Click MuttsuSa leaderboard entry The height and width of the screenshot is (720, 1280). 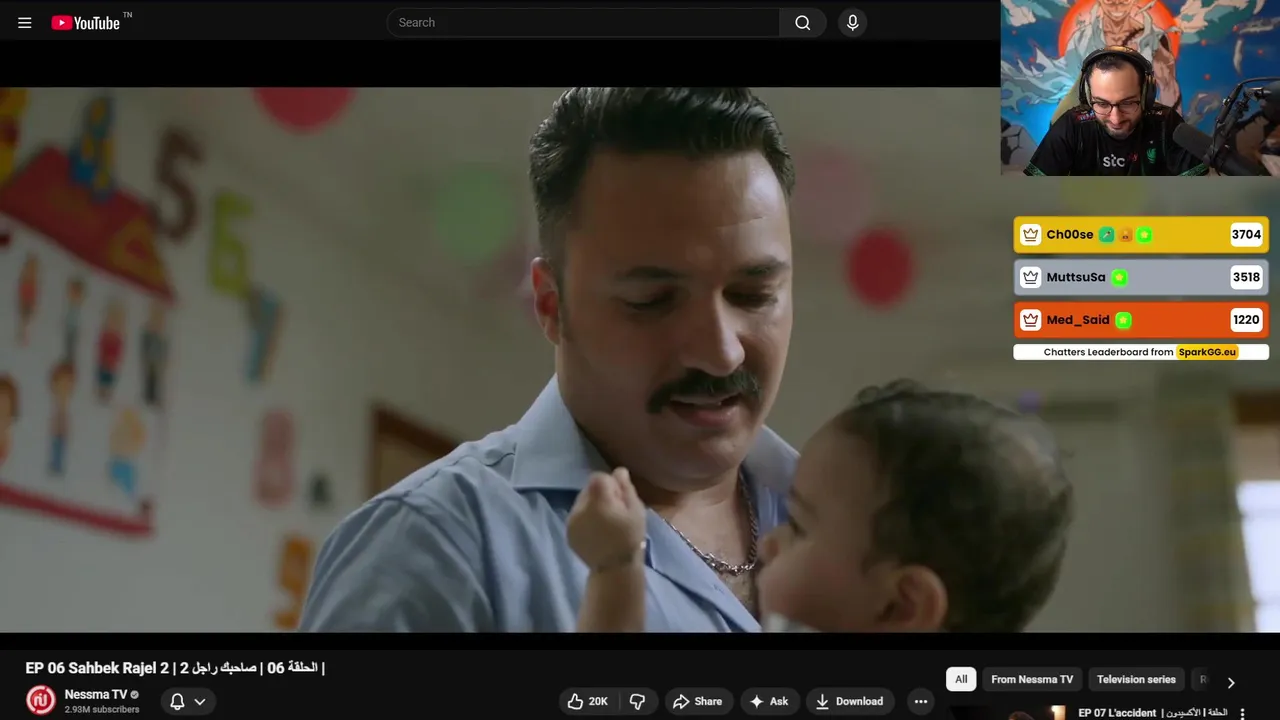1141,277
